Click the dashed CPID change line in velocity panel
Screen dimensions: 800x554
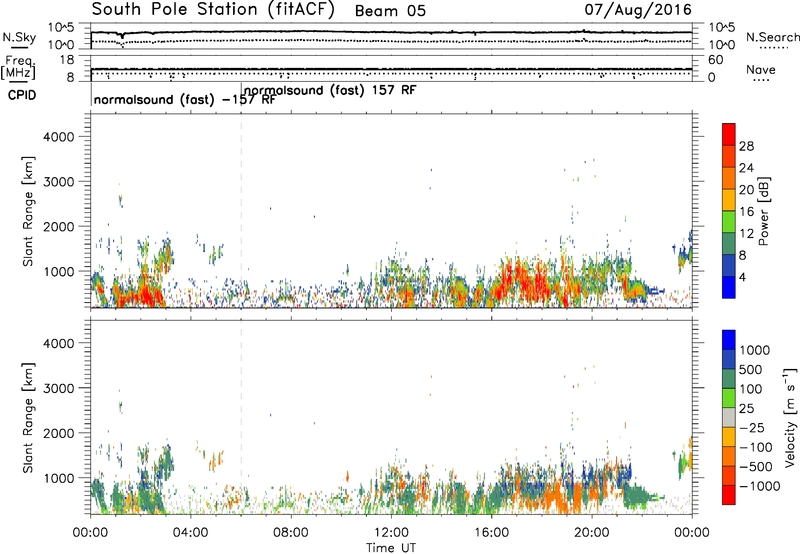241,417
